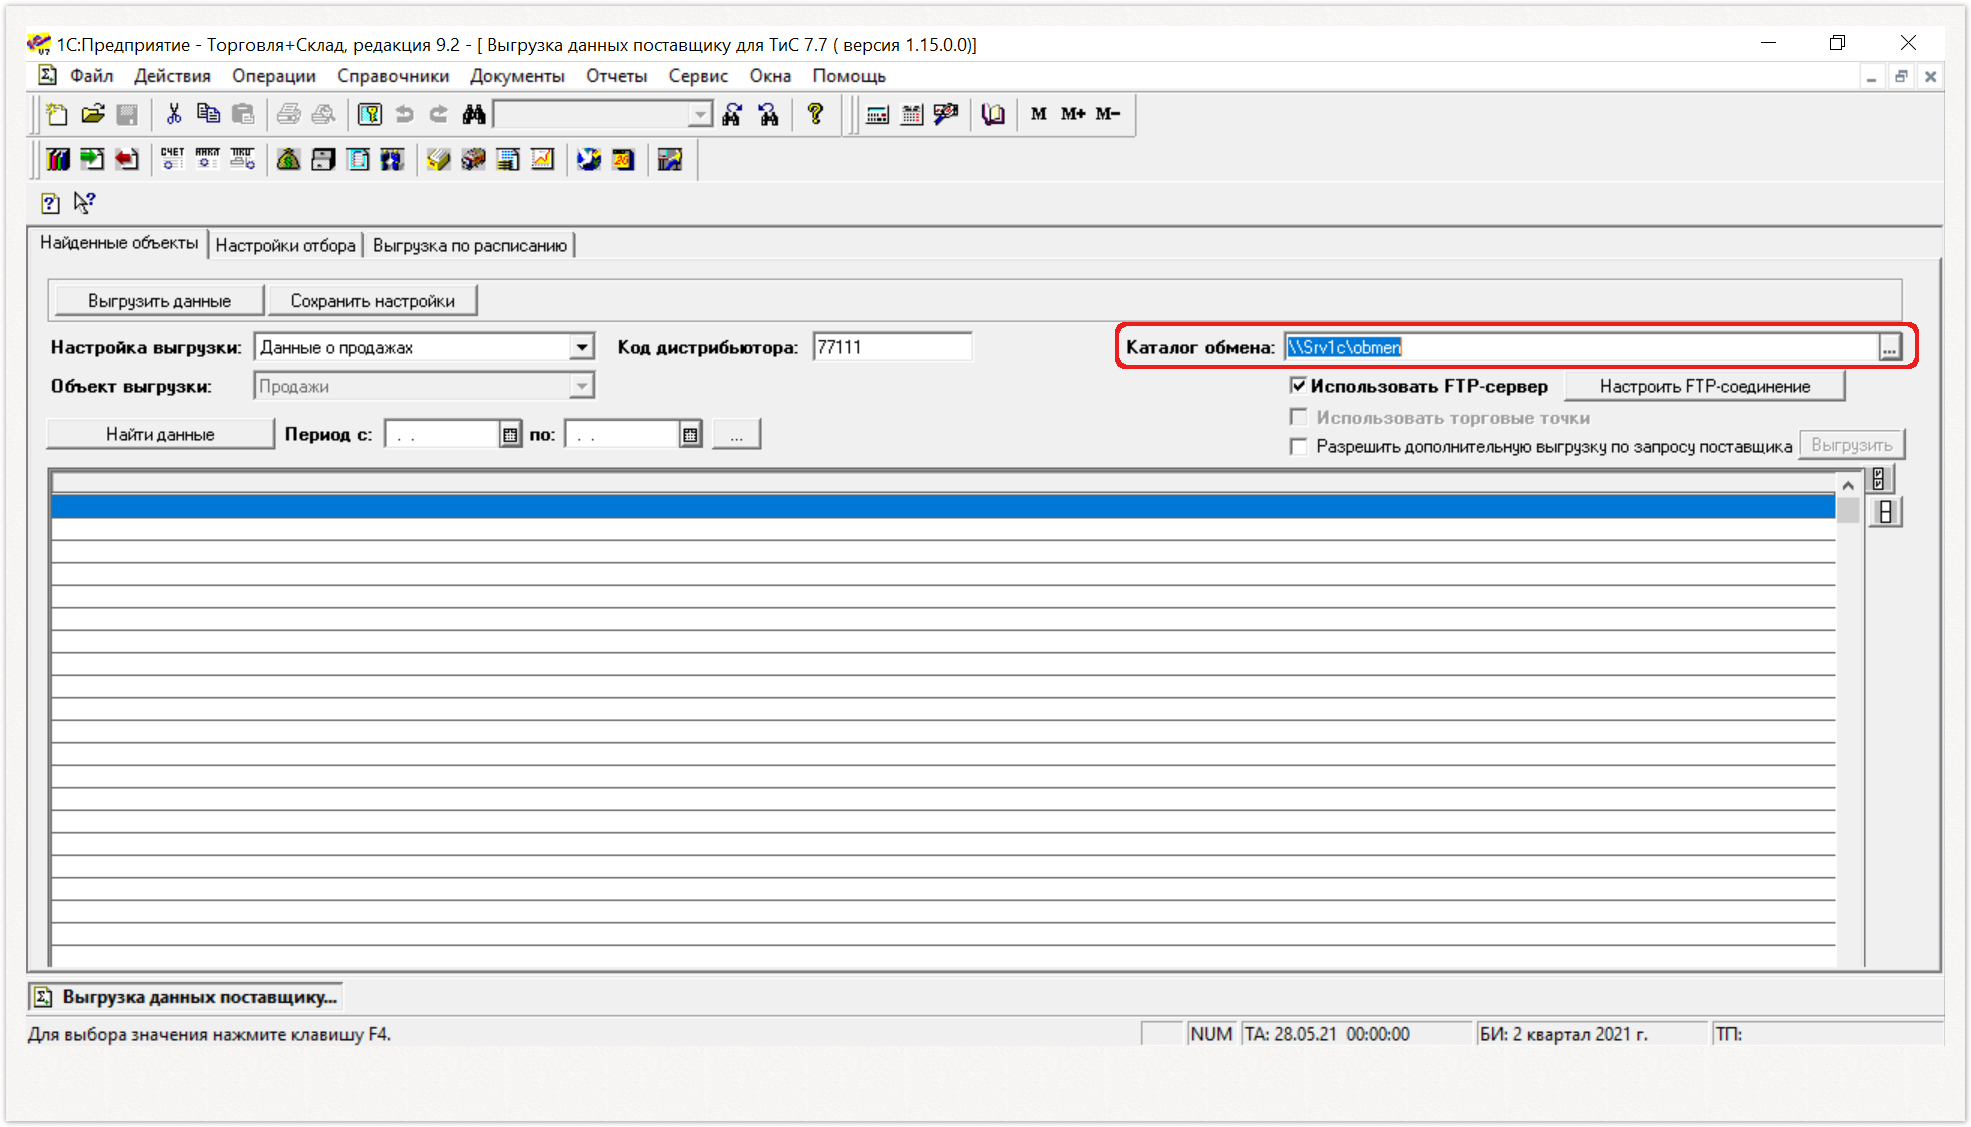Click the M- memory subtract button
Screen dimensions: 1971x1127
[x=1108, y=114]
